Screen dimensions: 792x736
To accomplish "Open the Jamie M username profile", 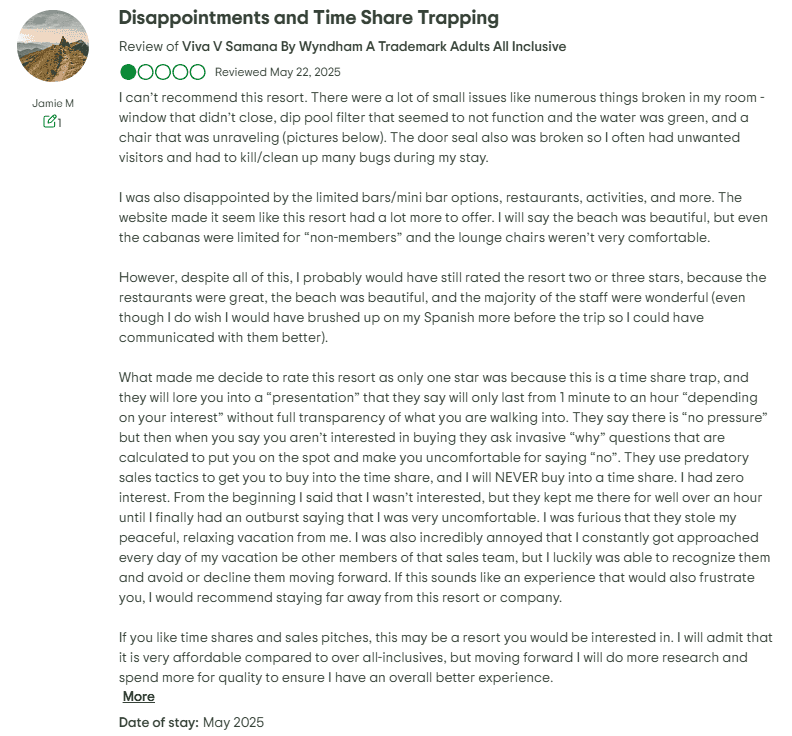I will pos(54,103).
